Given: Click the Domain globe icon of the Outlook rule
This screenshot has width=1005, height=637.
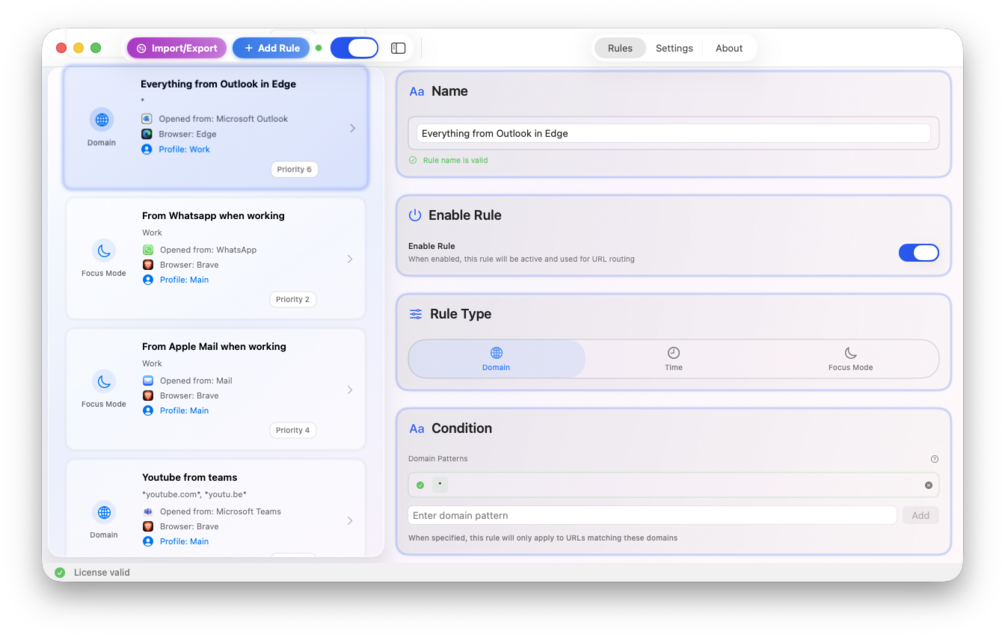Looking at the screenshot, I should coord(102,119).
